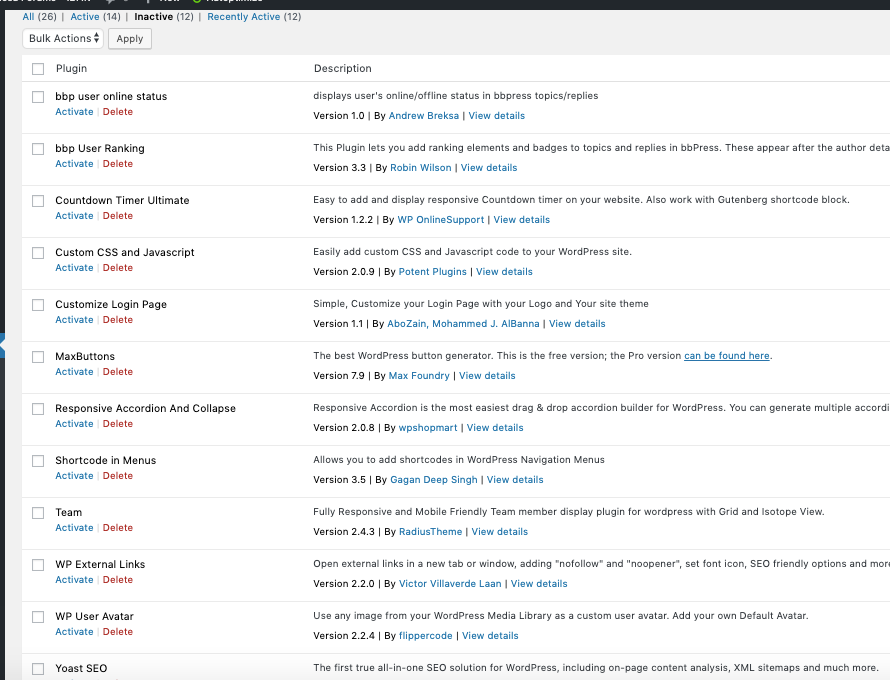View details for bbp User Ranking
The width and height of the screenshot is (890, 680).
(489, 168)
